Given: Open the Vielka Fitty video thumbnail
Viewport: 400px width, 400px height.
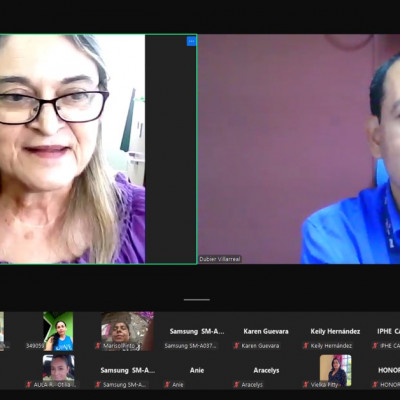Looking at the screenshot, I should [x=336, y=370].
